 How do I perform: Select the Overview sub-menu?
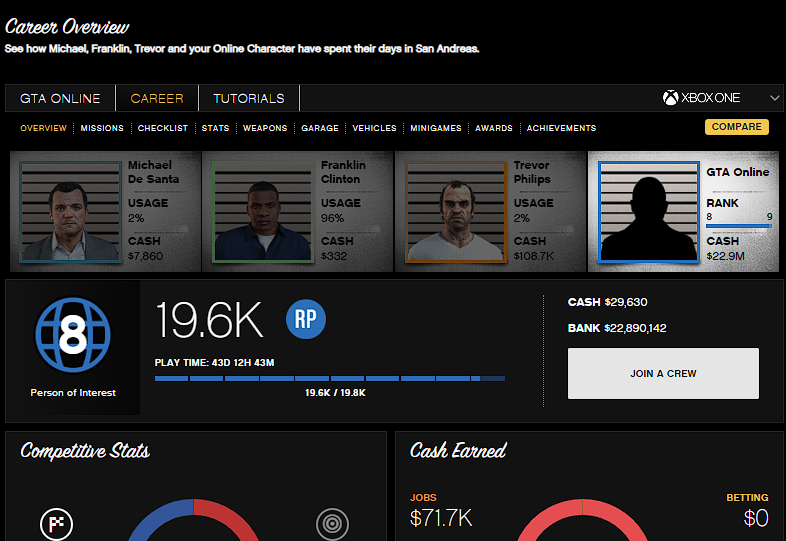(43, 128)
